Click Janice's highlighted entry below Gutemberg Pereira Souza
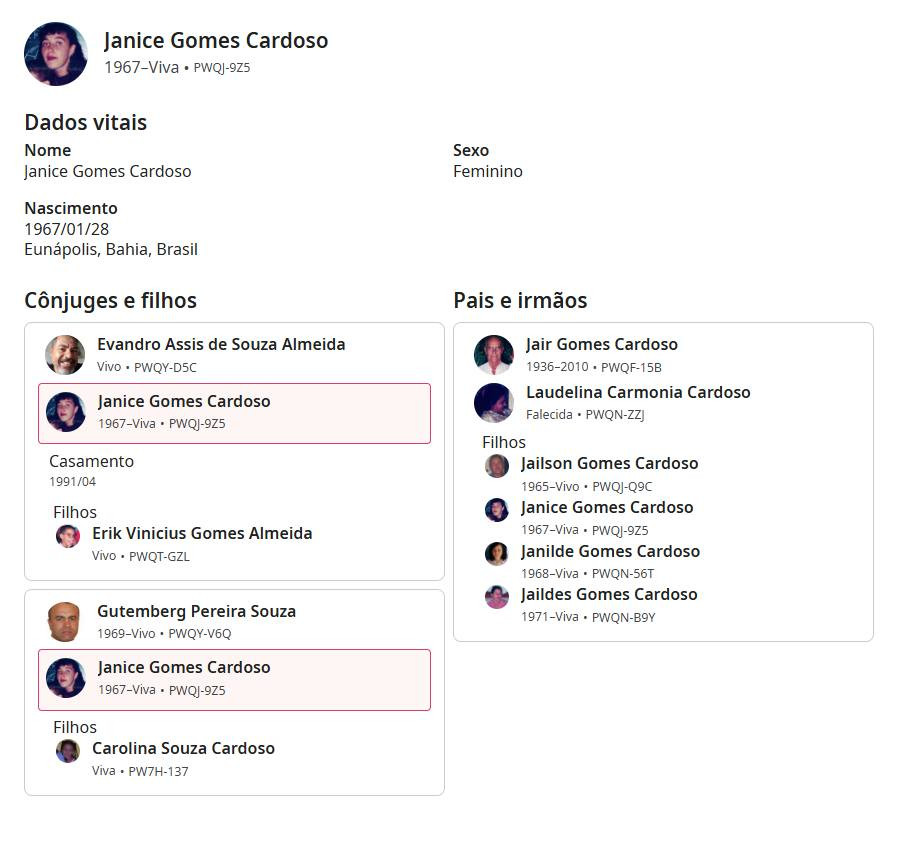899x844 pixels. click(234, 679)
